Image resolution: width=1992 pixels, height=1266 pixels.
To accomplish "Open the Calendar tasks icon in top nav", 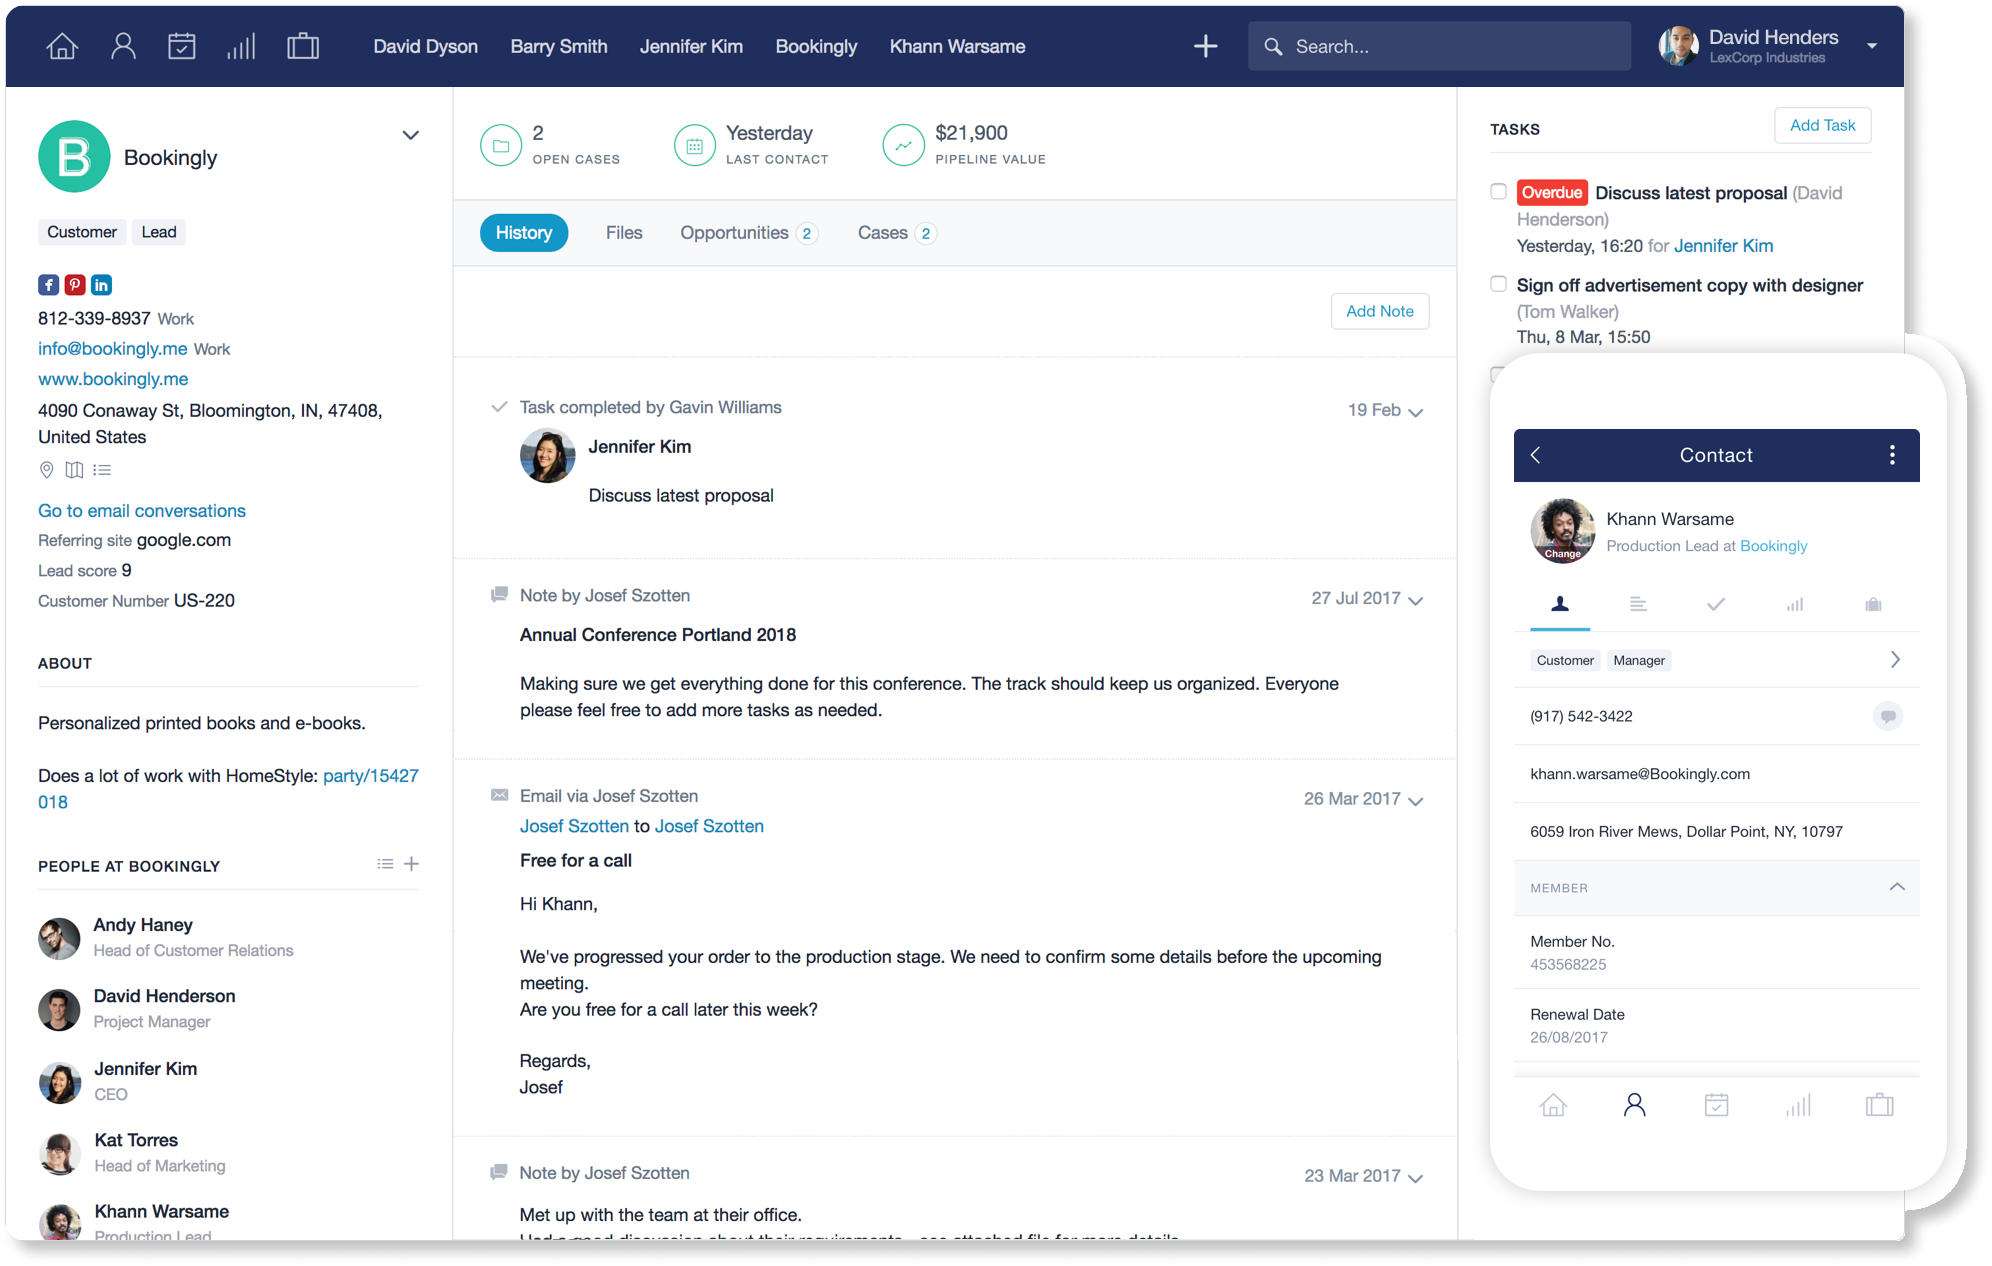I will 182,46.
